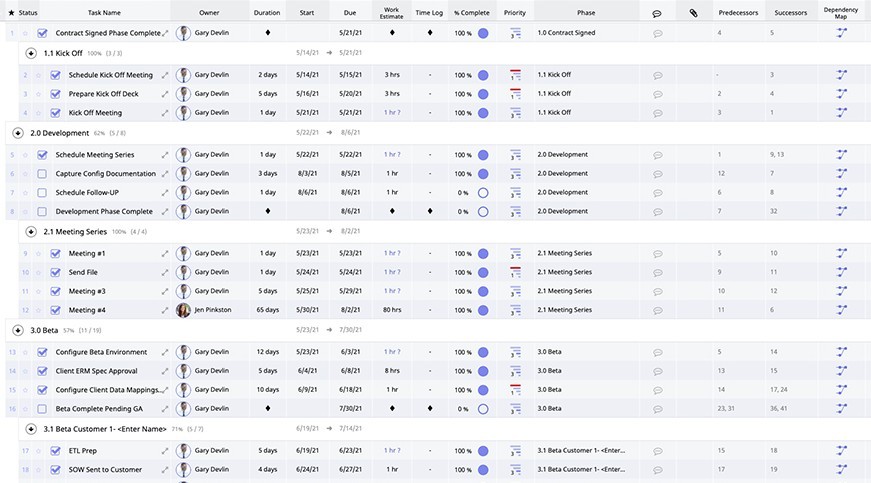Open the Schedule Meeting Series task
Screen dimensions: 871x483
point(95,155)
